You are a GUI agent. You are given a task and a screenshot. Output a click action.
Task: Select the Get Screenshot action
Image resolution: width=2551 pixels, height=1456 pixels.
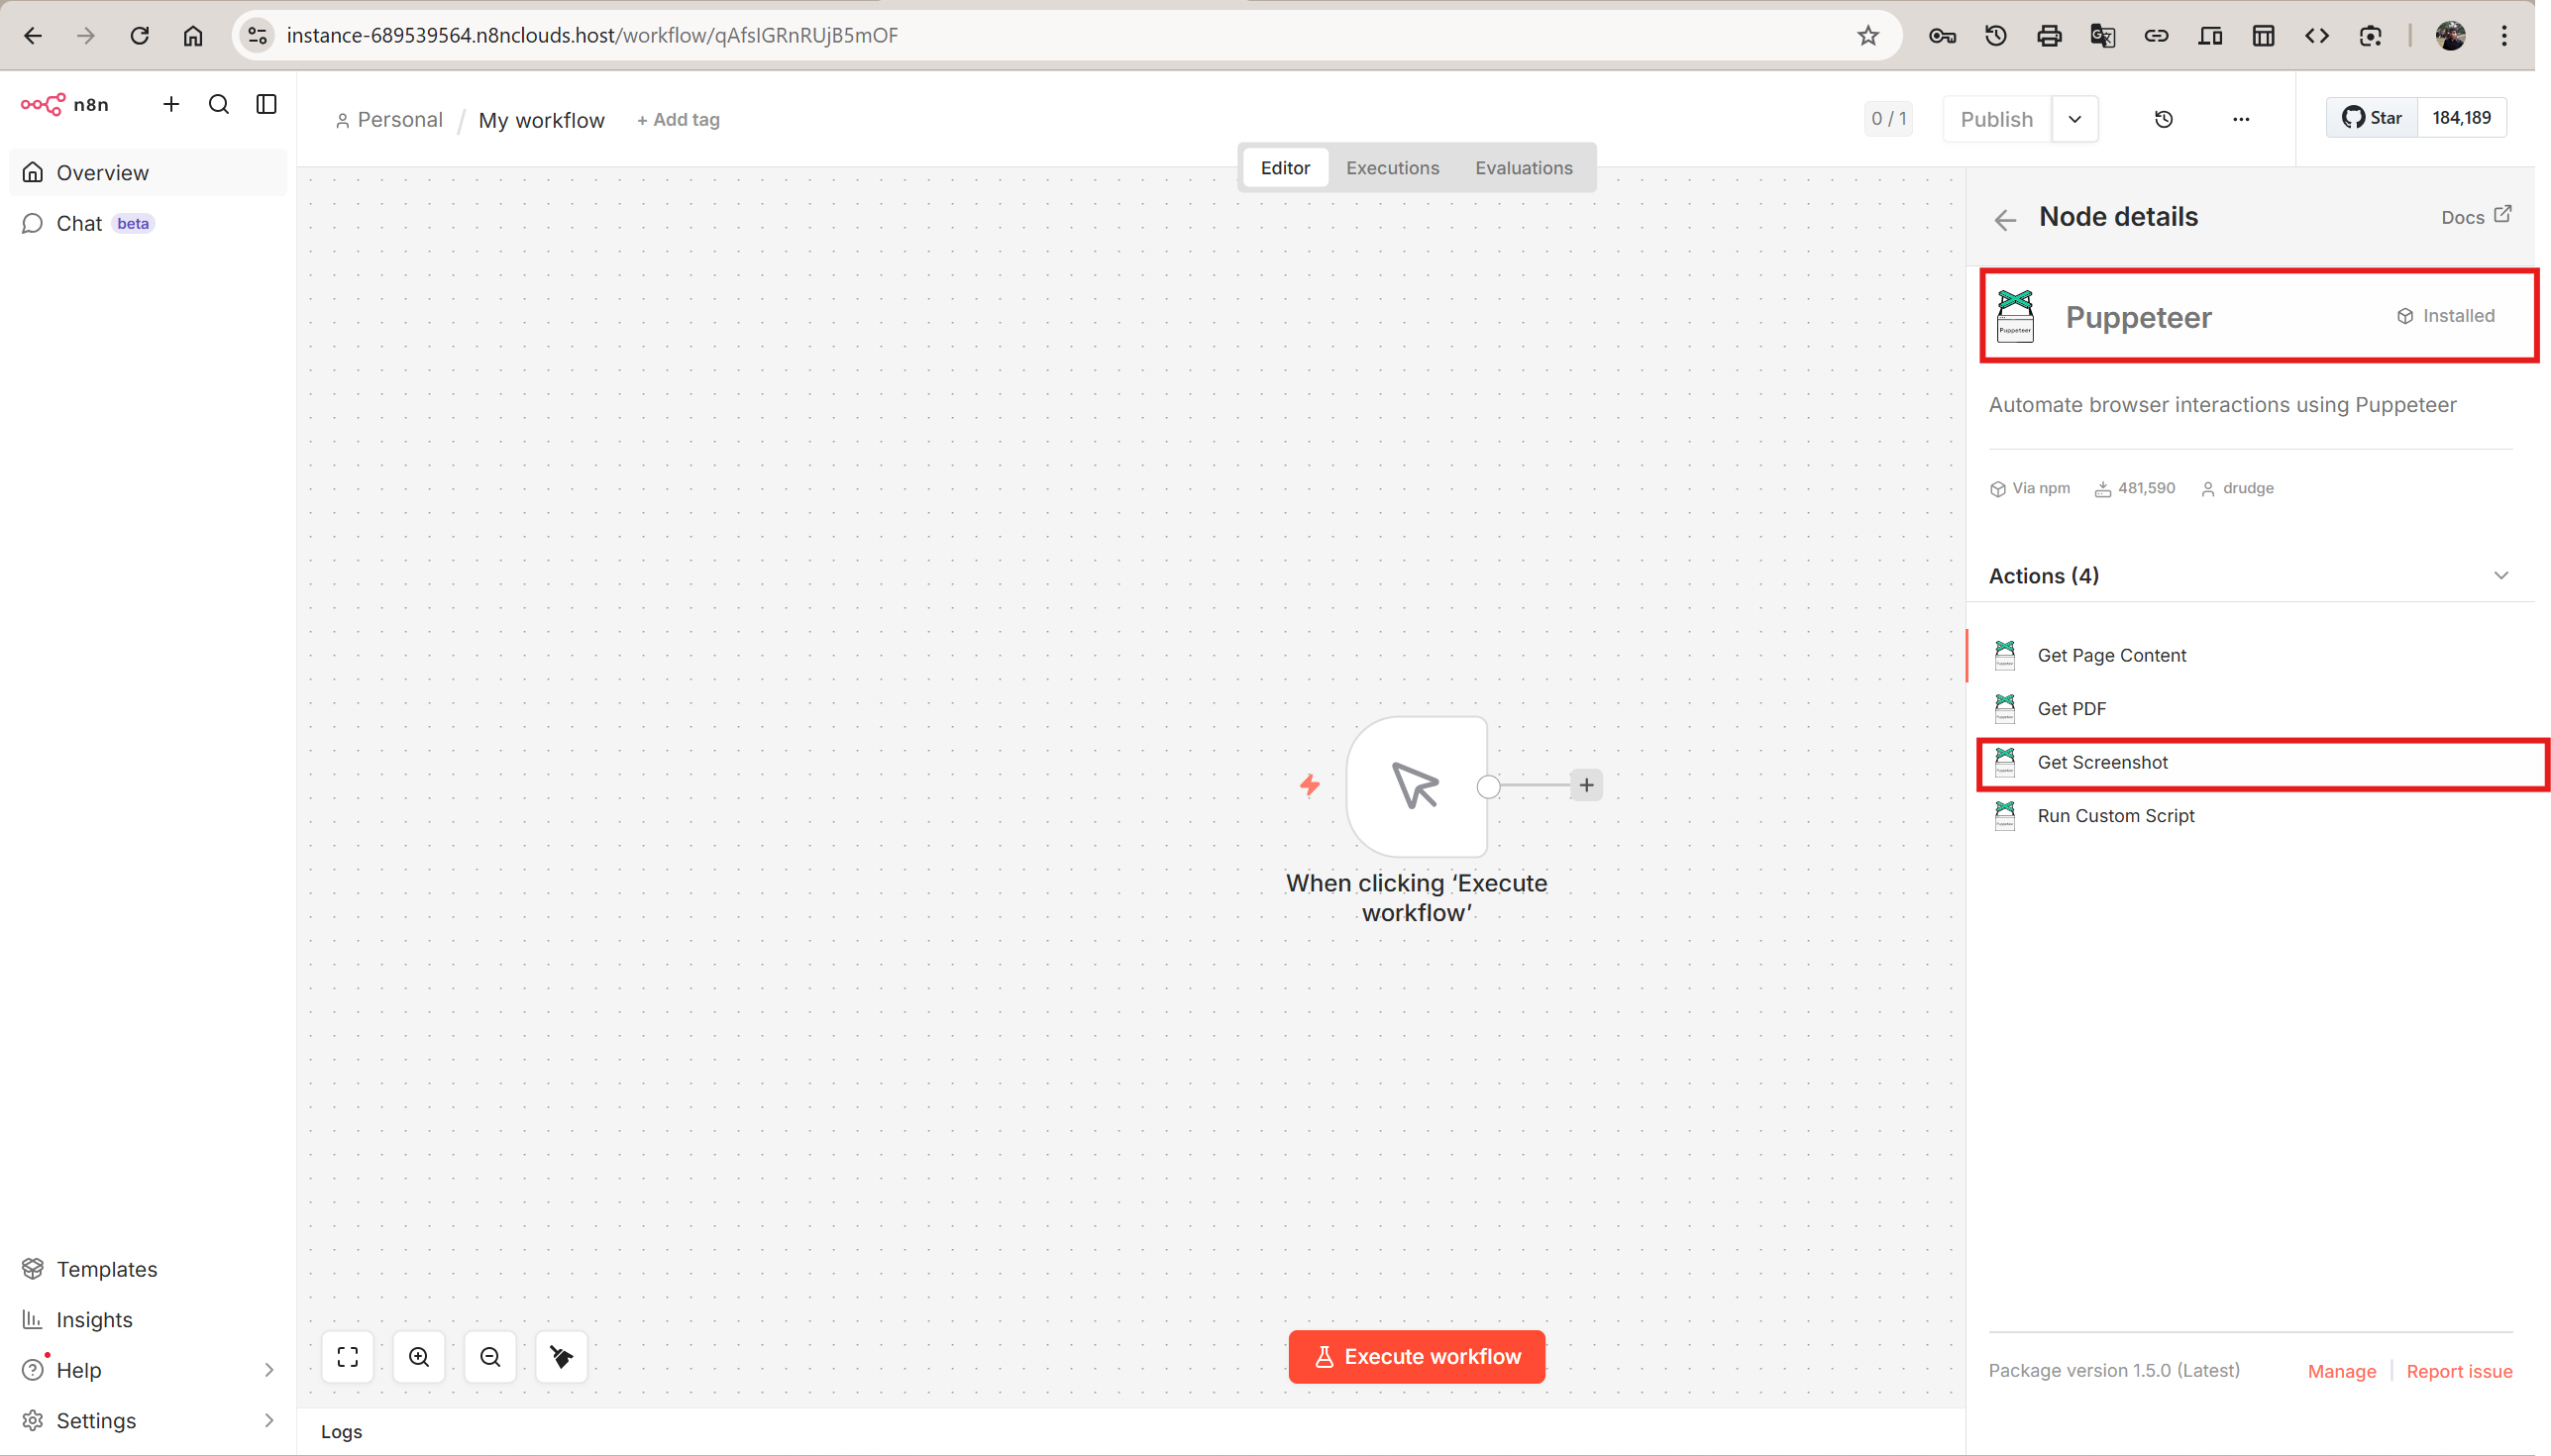point(2250,762)
